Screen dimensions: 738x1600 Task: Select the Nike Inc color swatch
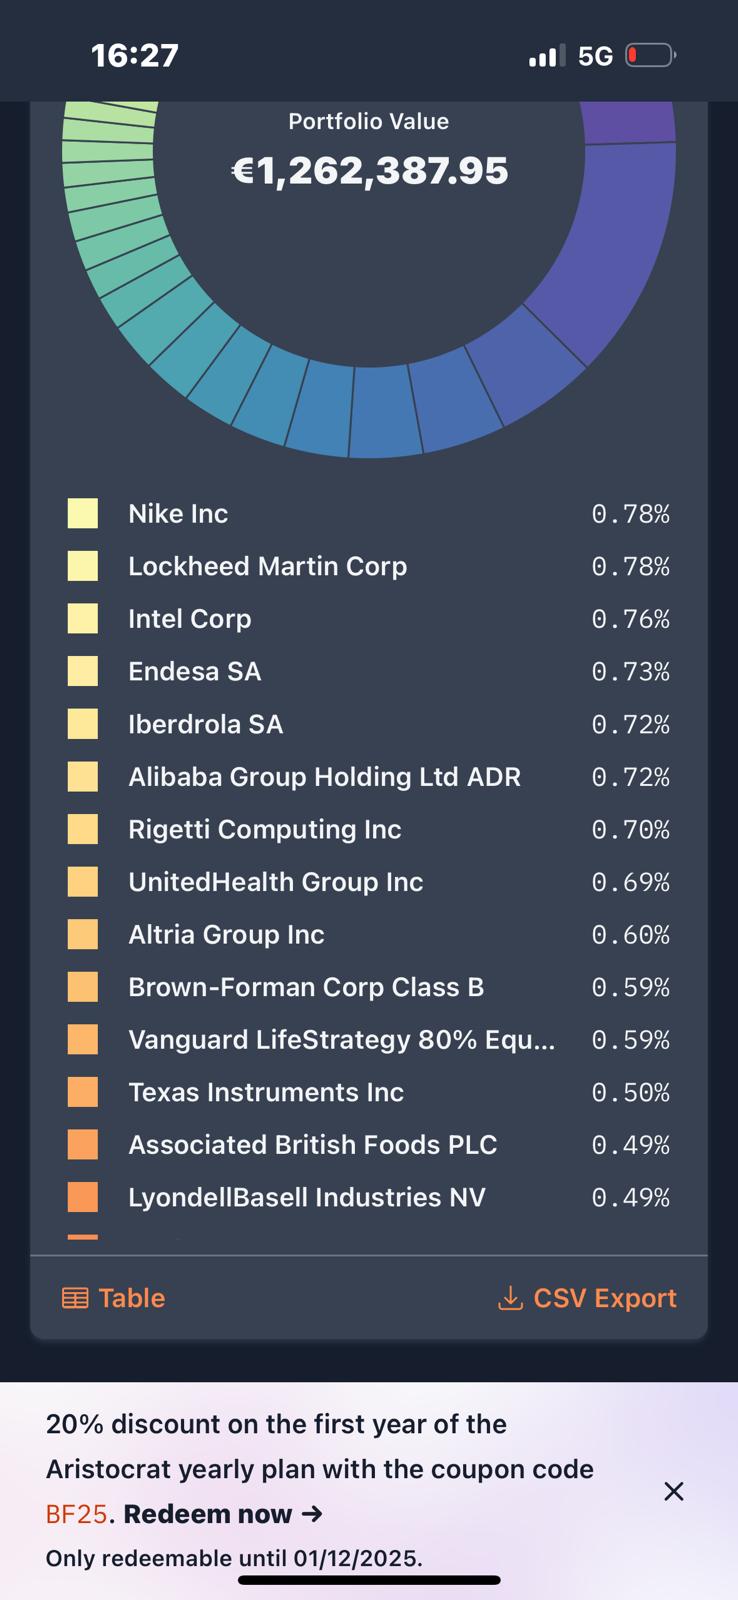83,514
